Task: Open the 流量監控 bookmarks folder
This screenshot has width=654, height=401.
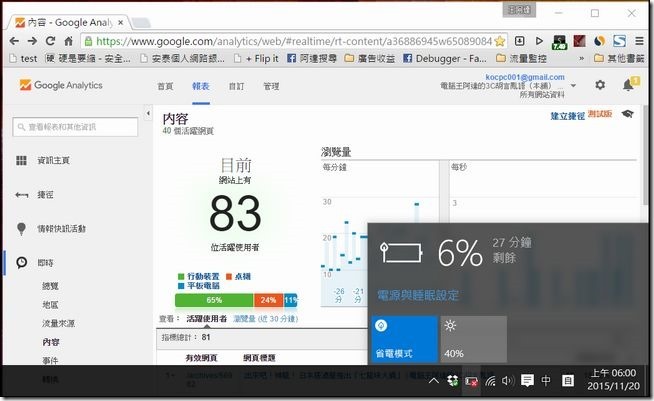Action: (x=521, y=58)
